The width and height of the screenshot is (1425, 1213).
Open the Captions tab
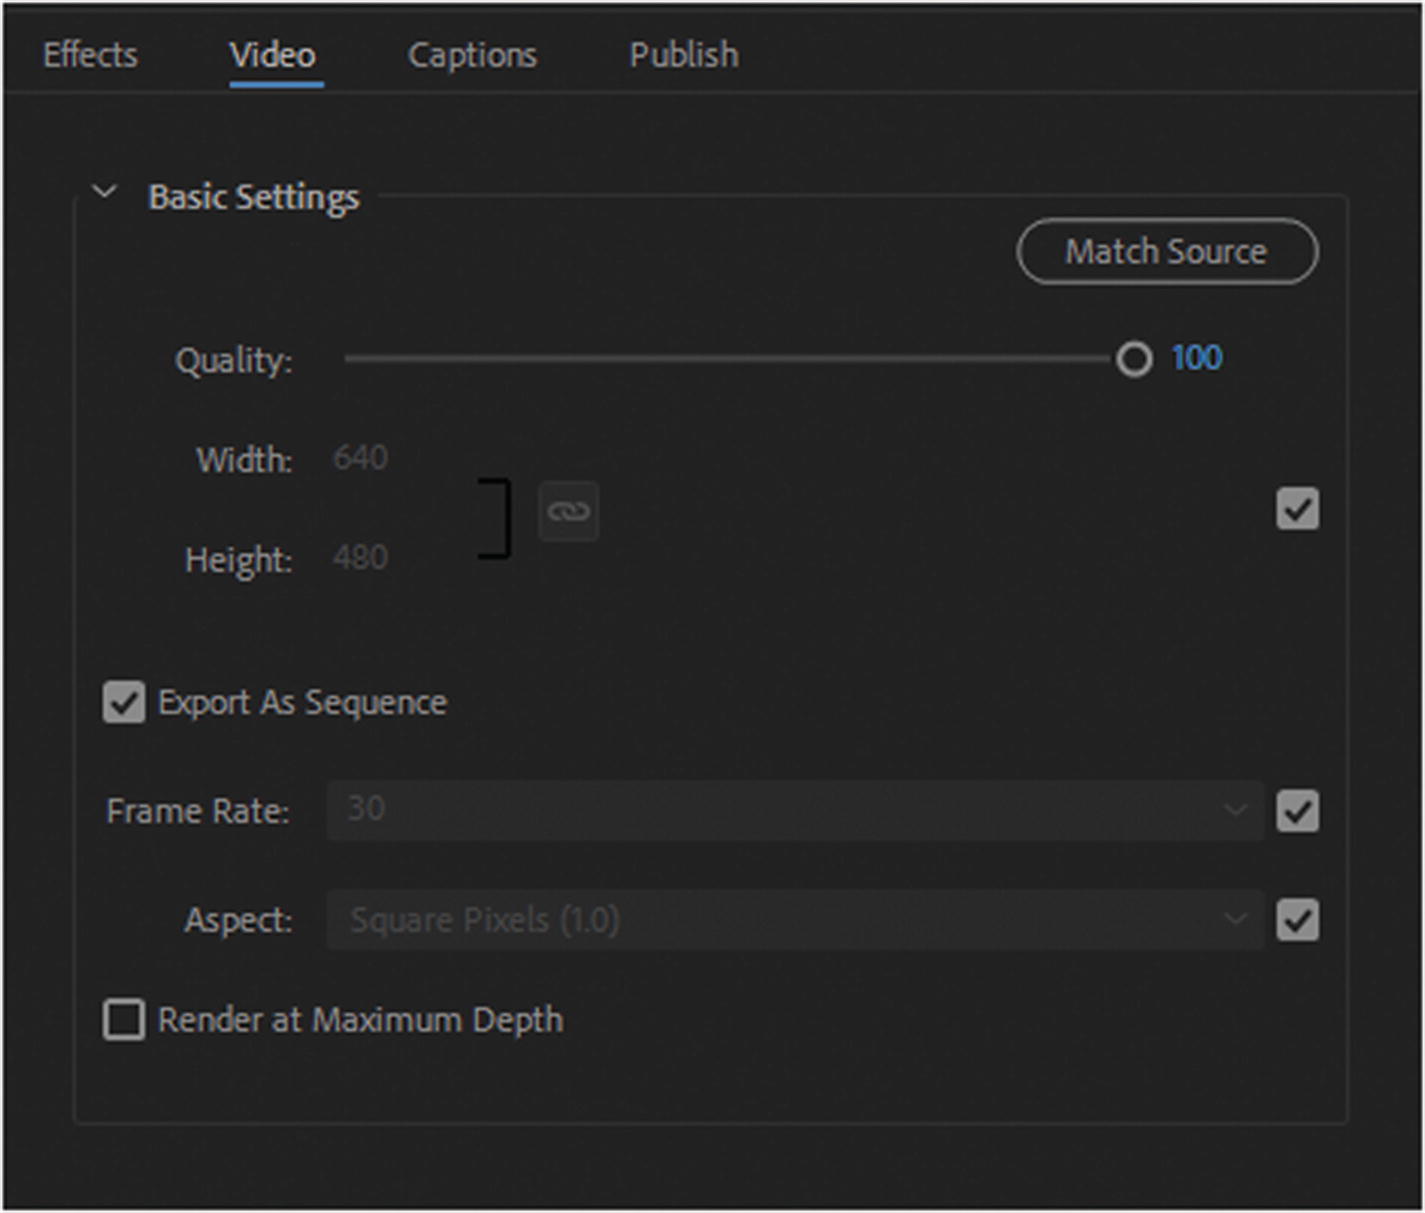472,55
